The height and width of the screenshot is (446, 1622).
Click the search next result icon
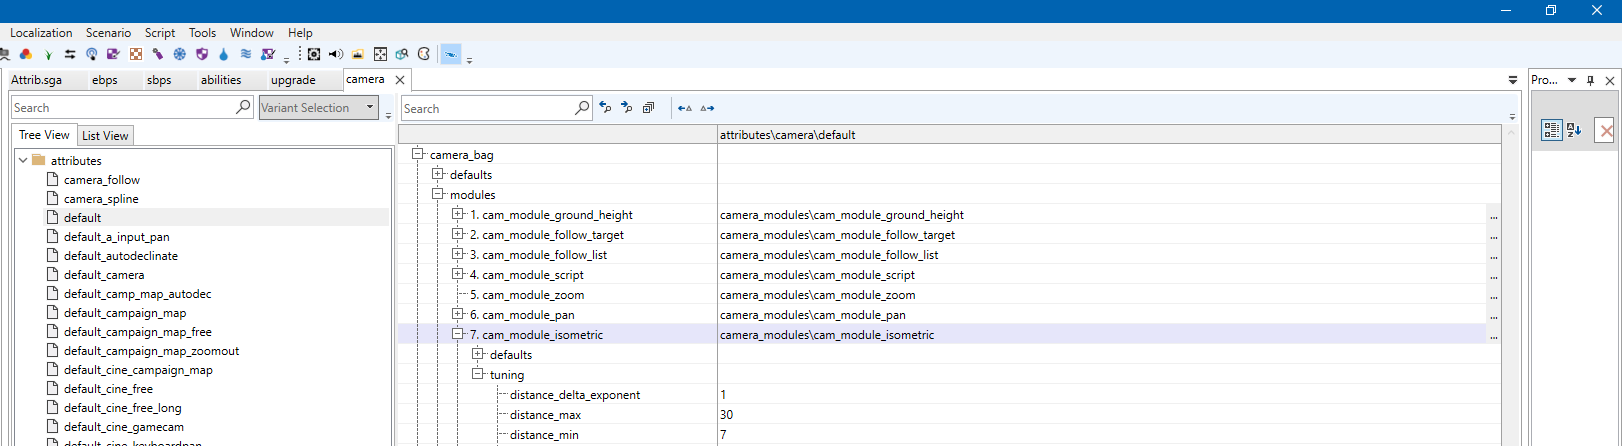coord(626,108)
